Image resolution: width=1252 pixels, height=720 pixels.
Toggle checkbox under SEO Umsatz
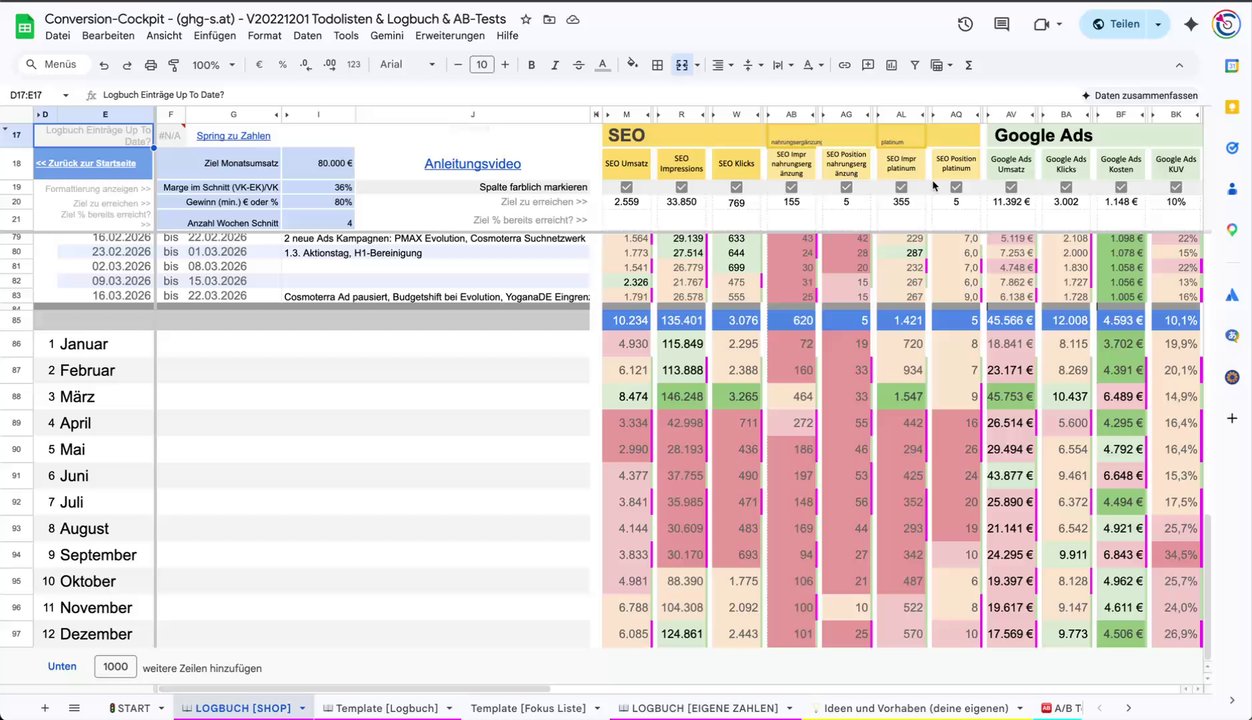626,187
